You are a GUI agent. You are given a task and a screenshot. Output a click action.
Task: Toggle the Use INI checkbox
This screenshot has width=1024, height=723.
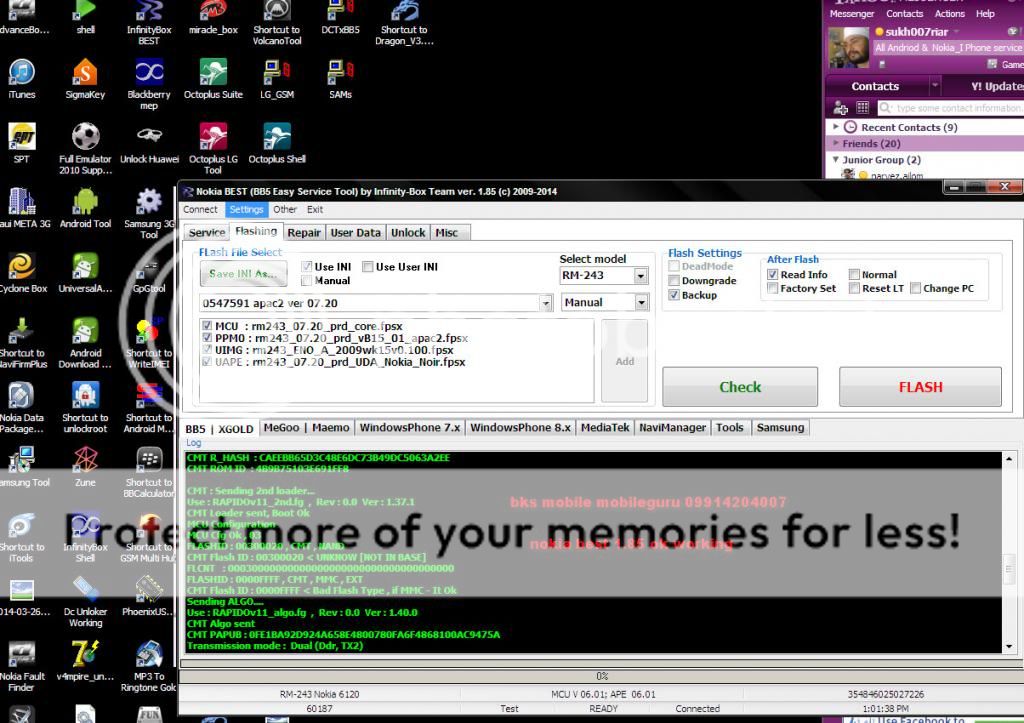(x=306, y=266)
